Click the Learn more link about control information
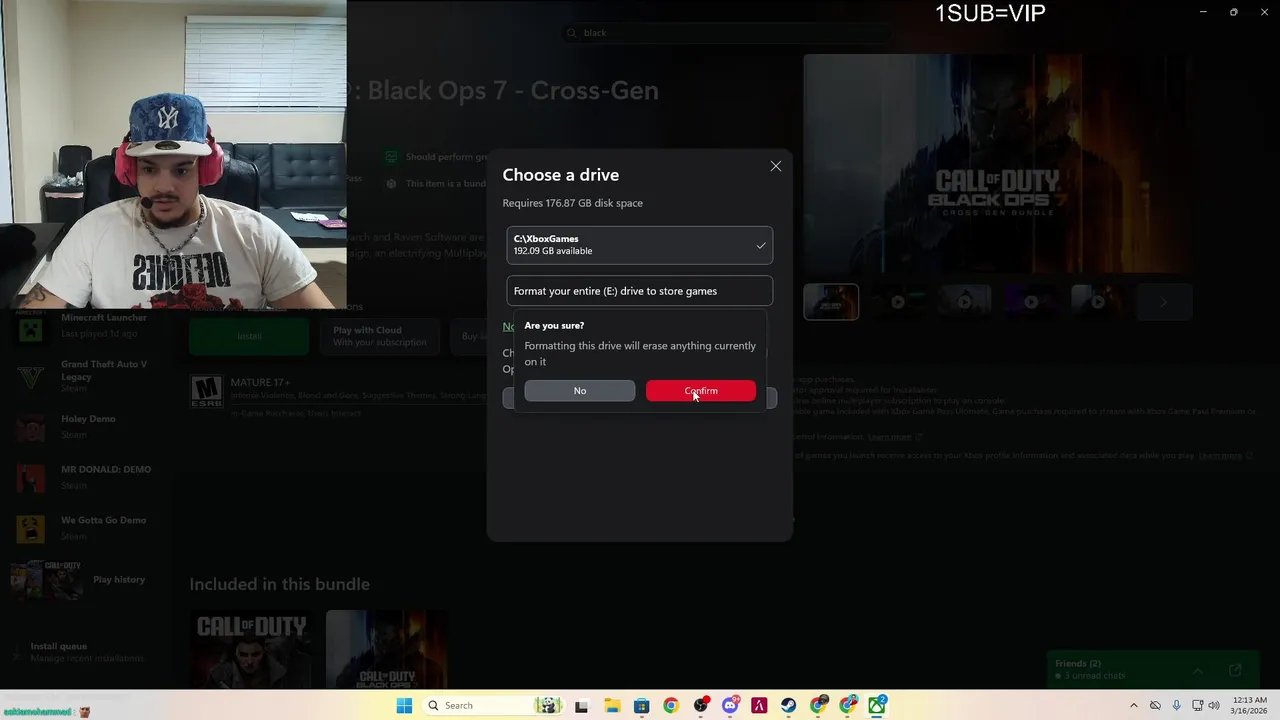This screenshot has height=720, width=1280. point(889,437)
